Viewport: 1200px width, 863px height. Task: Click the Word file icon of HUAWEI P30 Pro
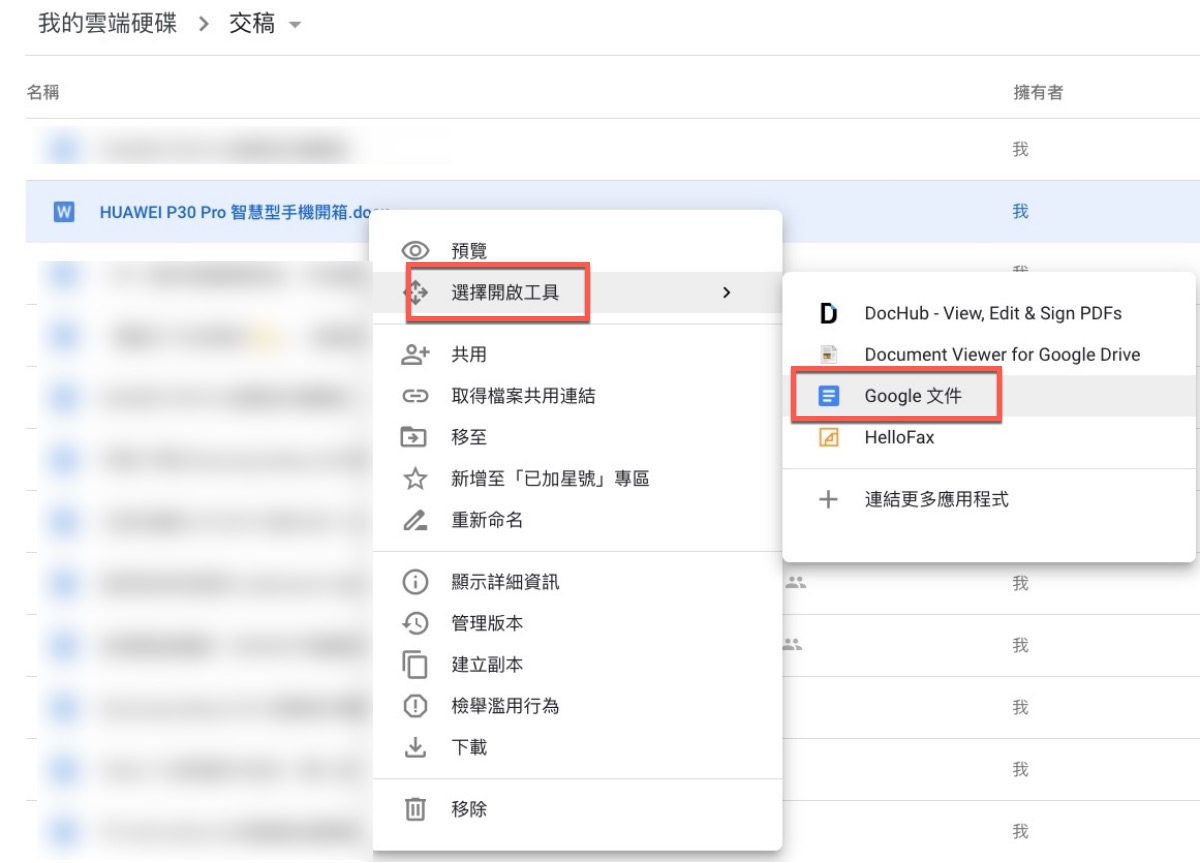click(64, 212)
